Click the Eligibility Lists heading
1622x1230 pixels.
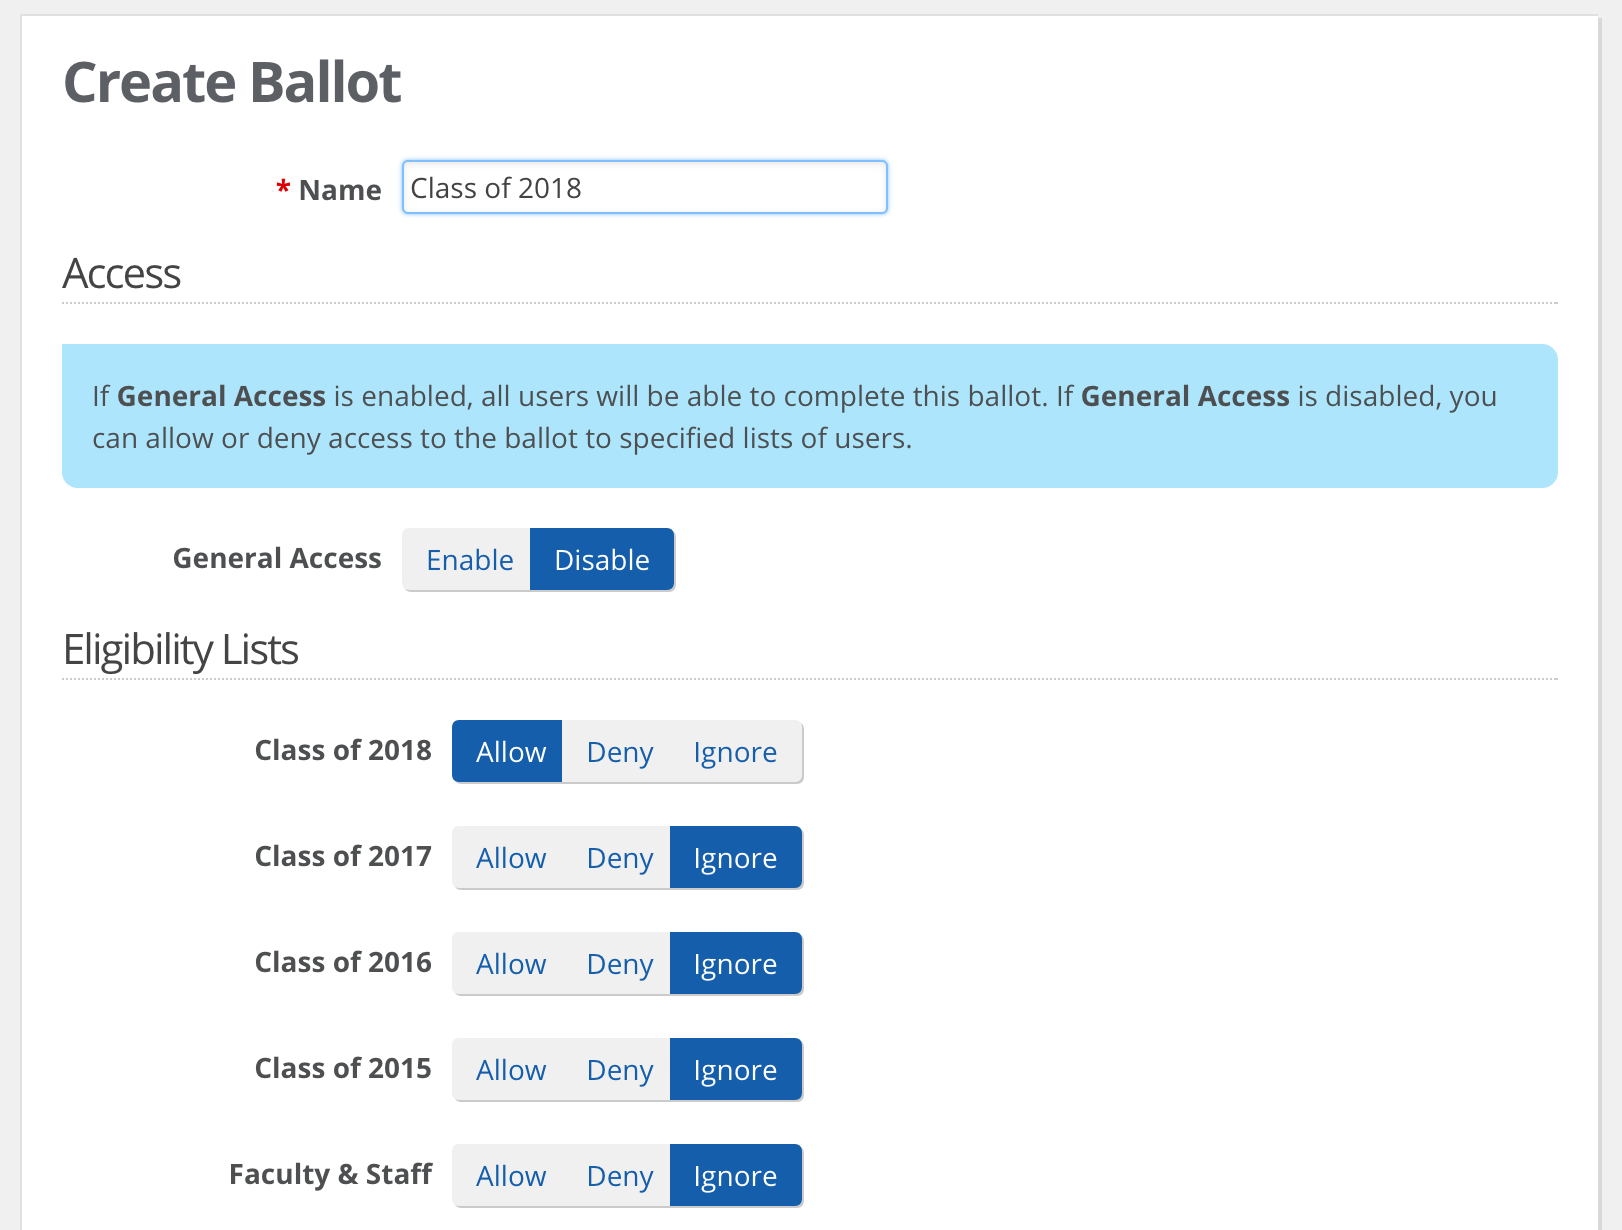coord(181,650)
